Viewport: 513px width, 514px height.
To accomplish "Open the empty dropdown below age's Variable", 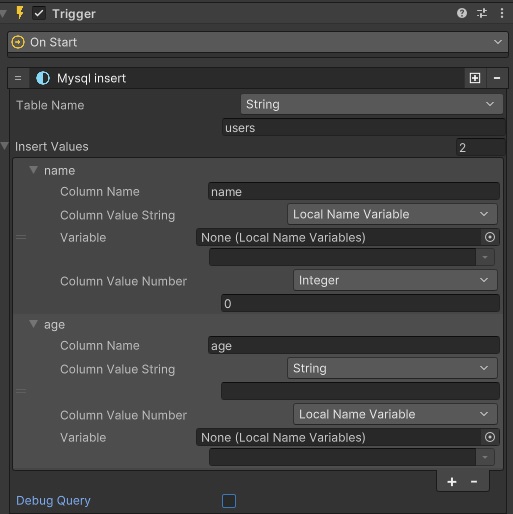I will 352,457.
